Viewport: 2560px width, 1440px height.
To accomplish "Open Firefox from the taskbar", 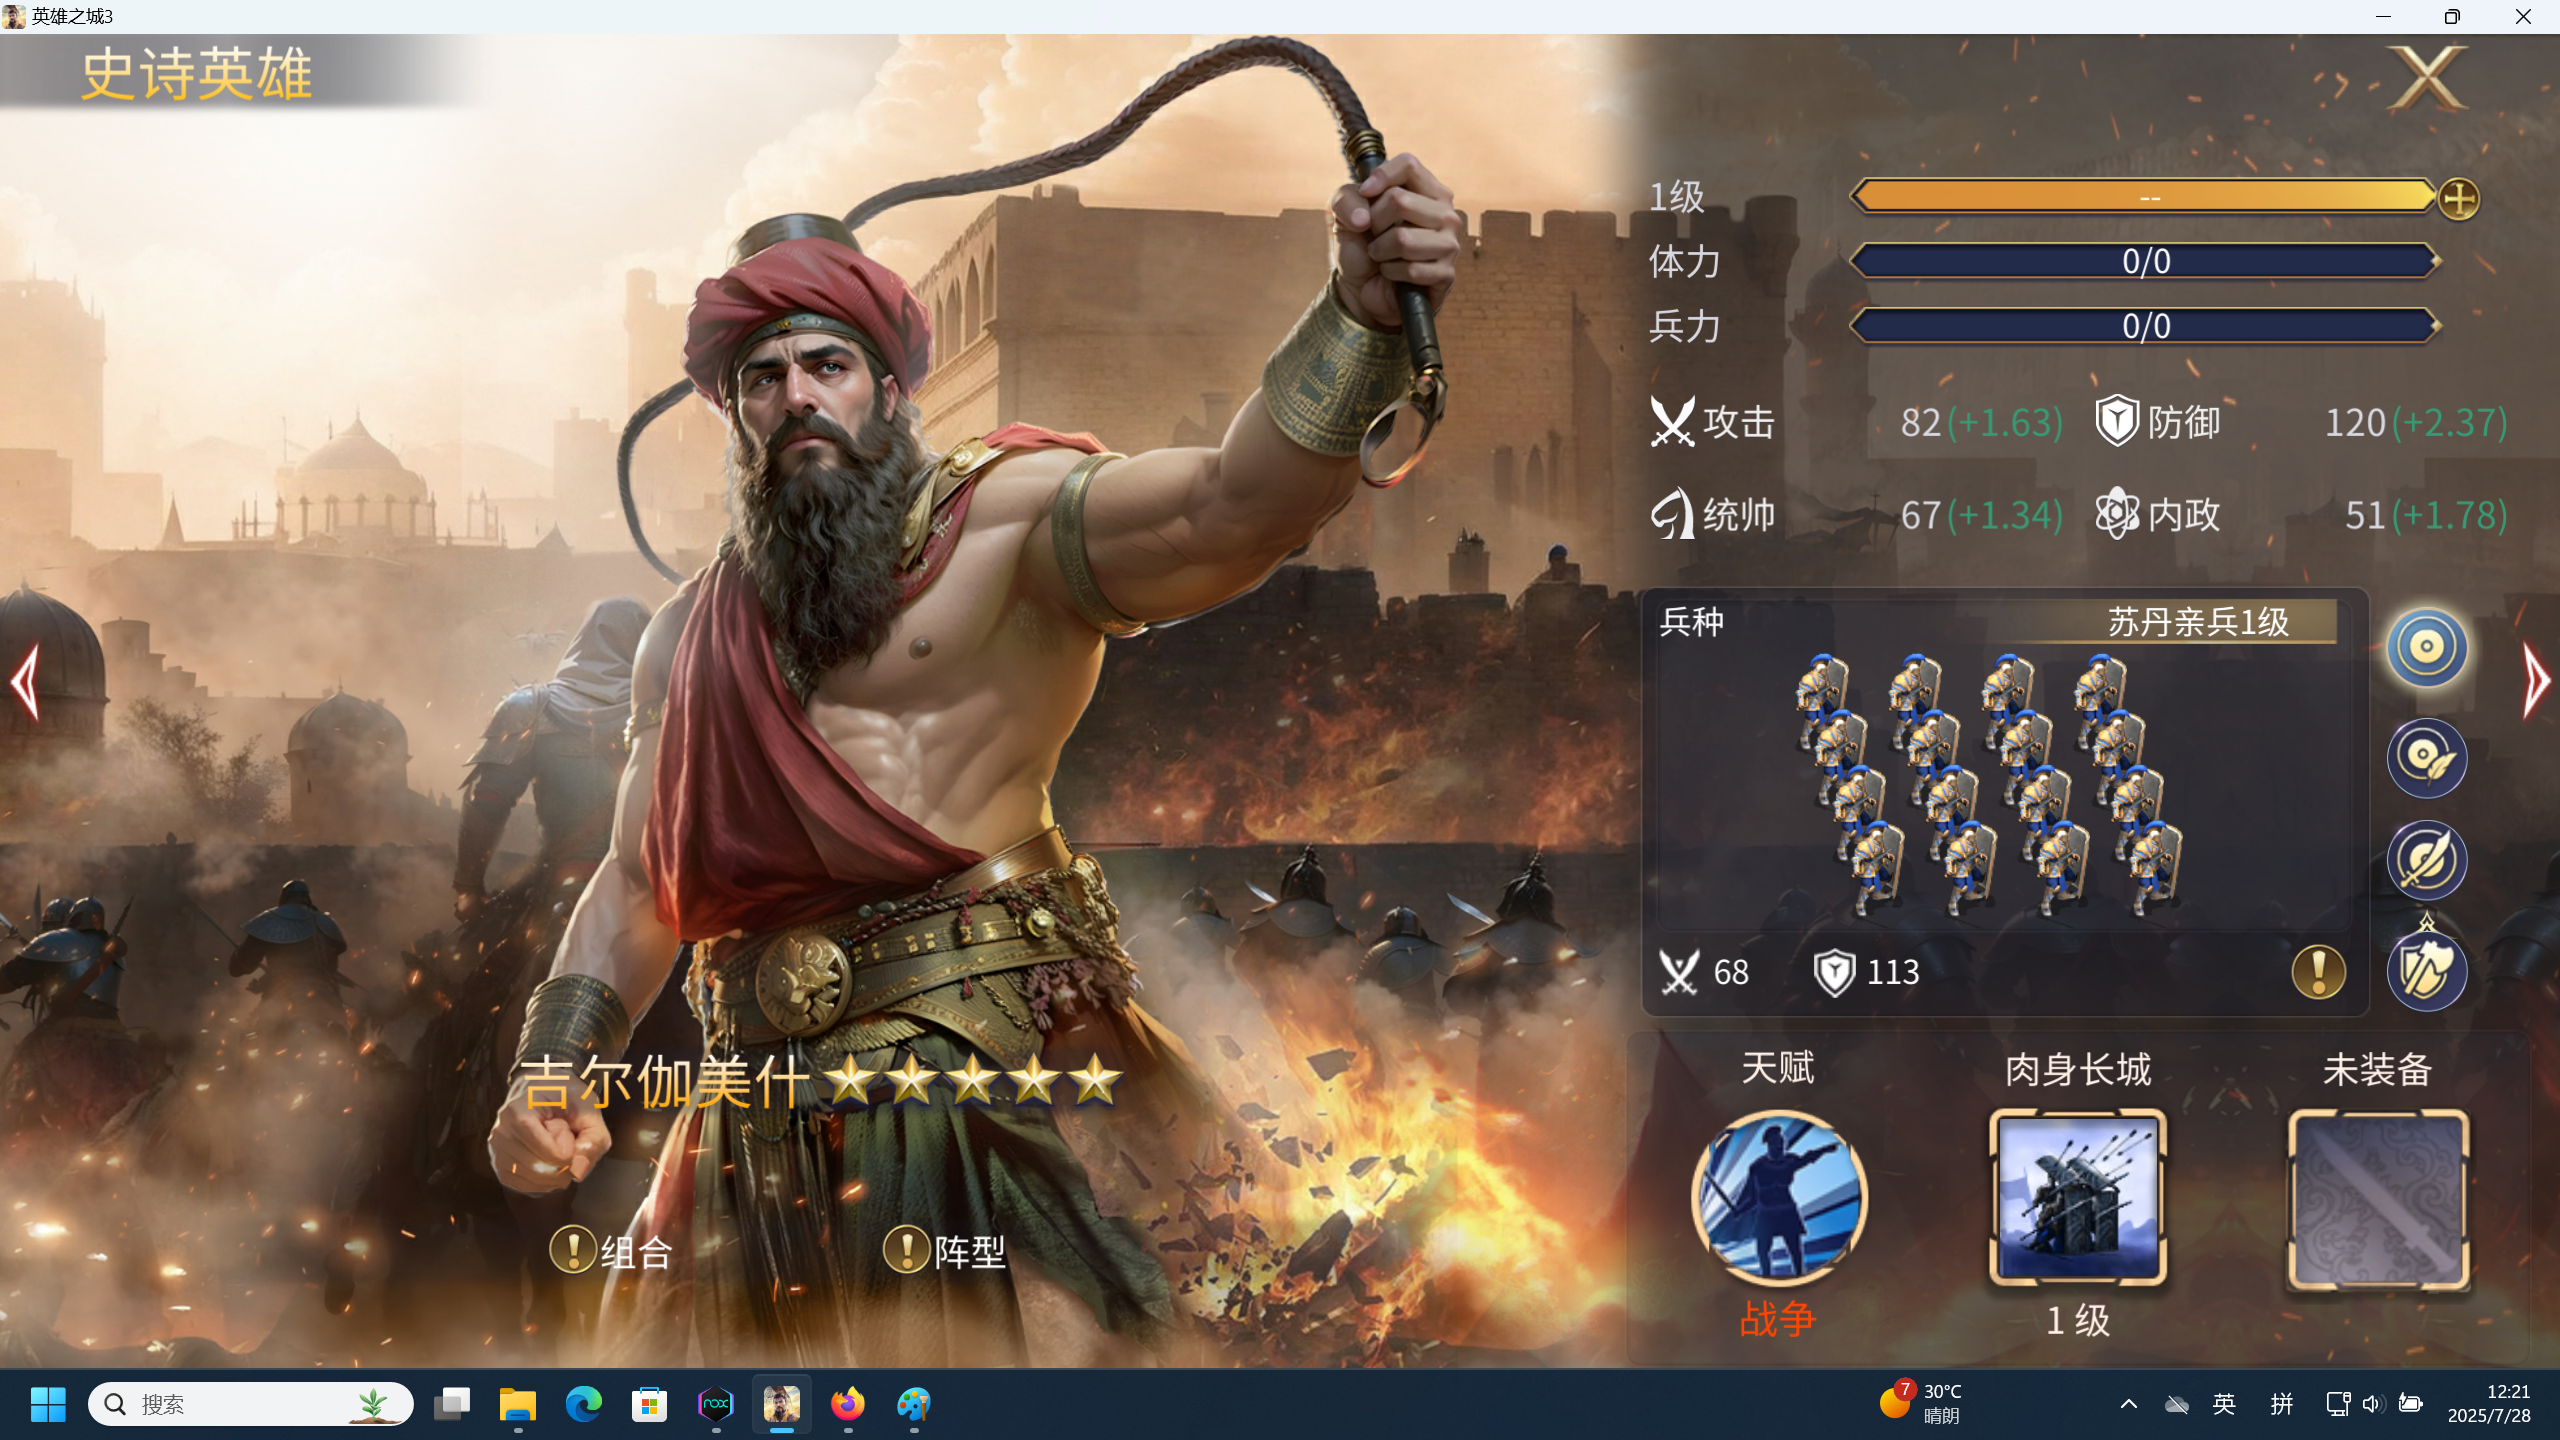I will click(847, 1404).
